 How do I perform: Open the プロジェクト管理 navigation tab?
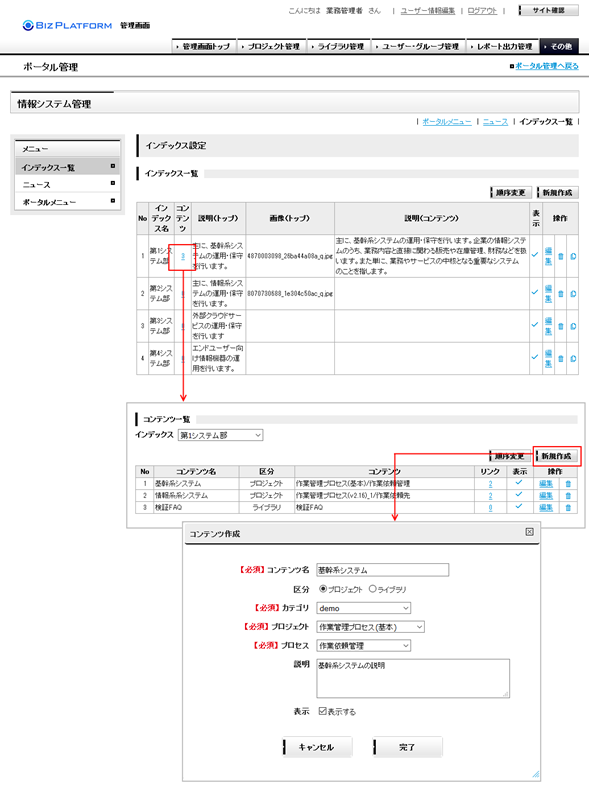272,46
